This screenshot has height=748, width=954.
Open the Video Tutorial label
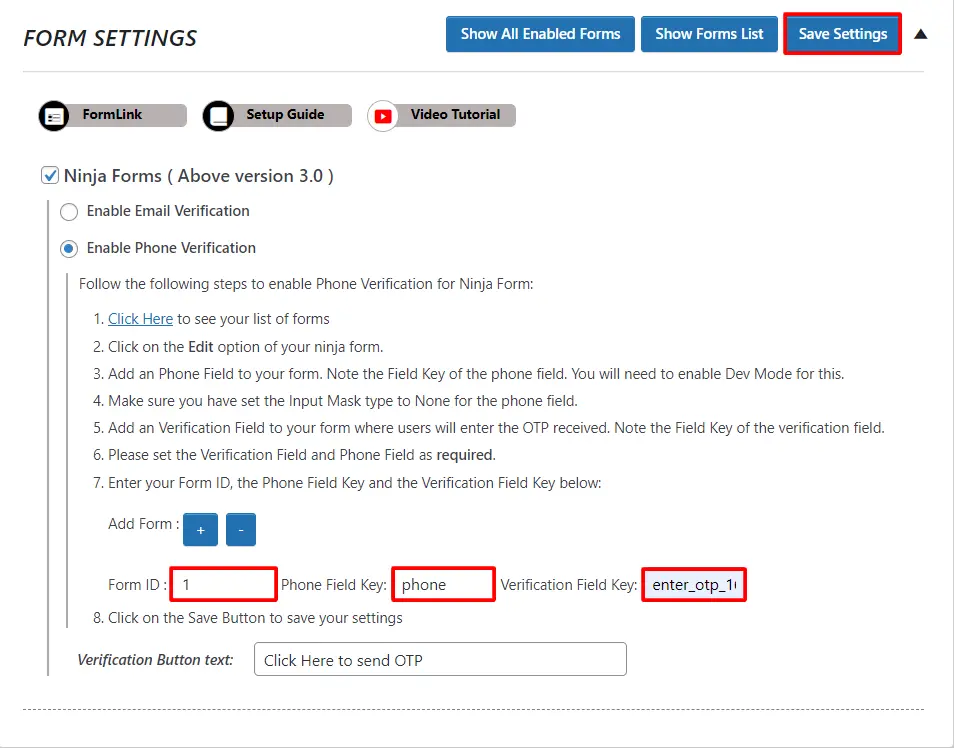455,115
